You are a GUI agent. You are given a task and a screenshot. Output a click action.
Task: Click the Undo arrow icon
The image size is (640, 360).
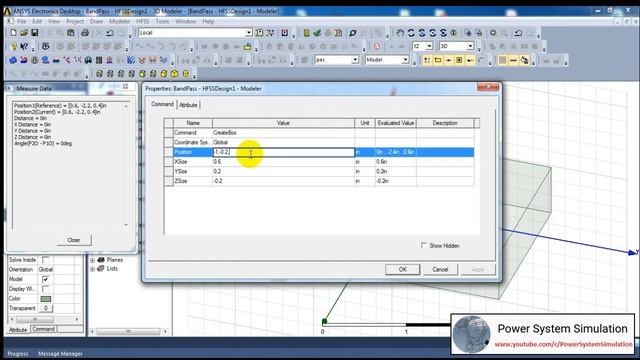pos(110,33)
